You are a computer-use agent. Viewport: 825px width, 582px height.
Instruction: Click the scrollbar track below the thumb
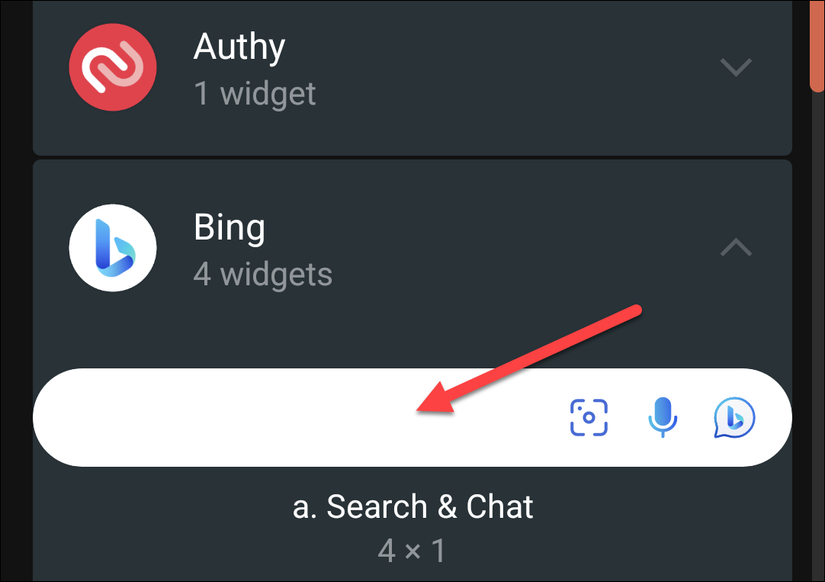coord(817,337)
